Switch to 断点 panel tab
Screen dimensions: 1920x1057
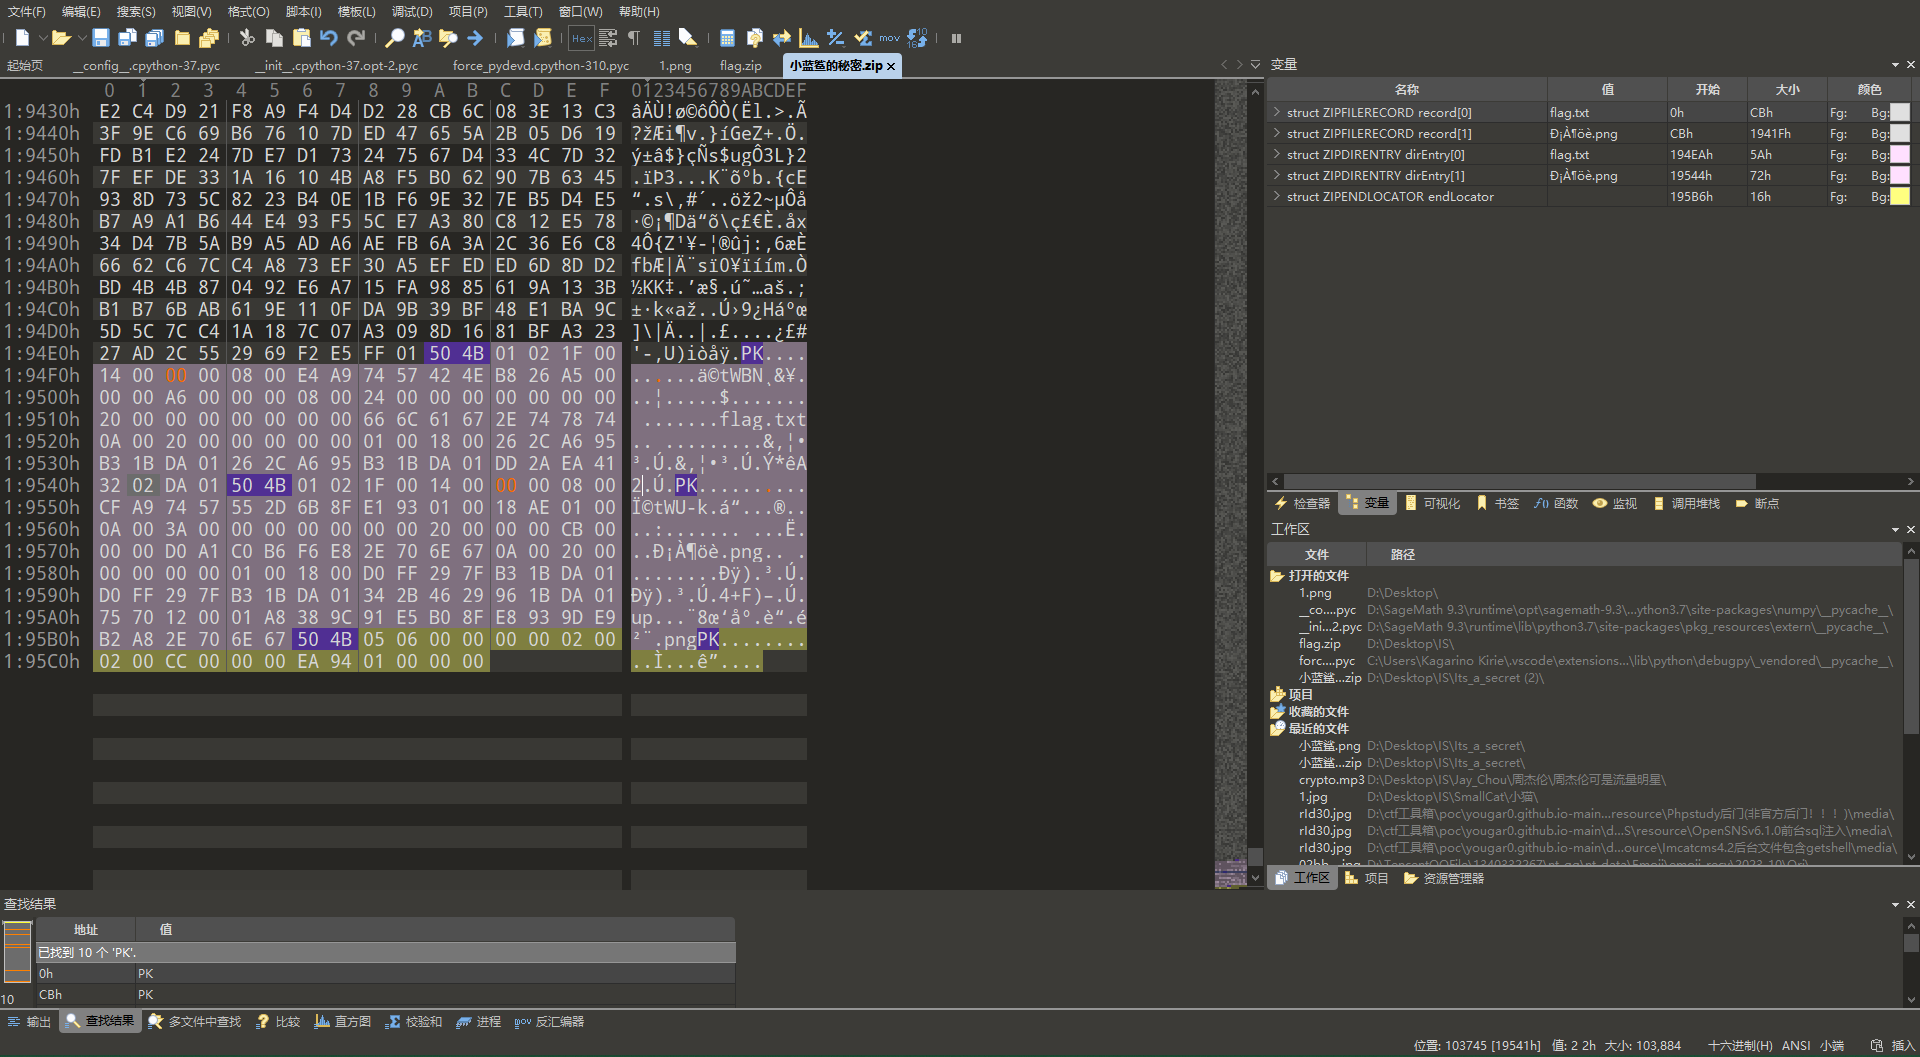(x=1757, y=503)
